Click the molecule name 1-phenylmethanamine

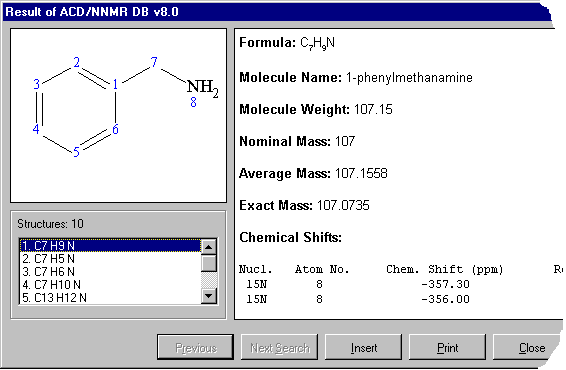coord(409,78)
